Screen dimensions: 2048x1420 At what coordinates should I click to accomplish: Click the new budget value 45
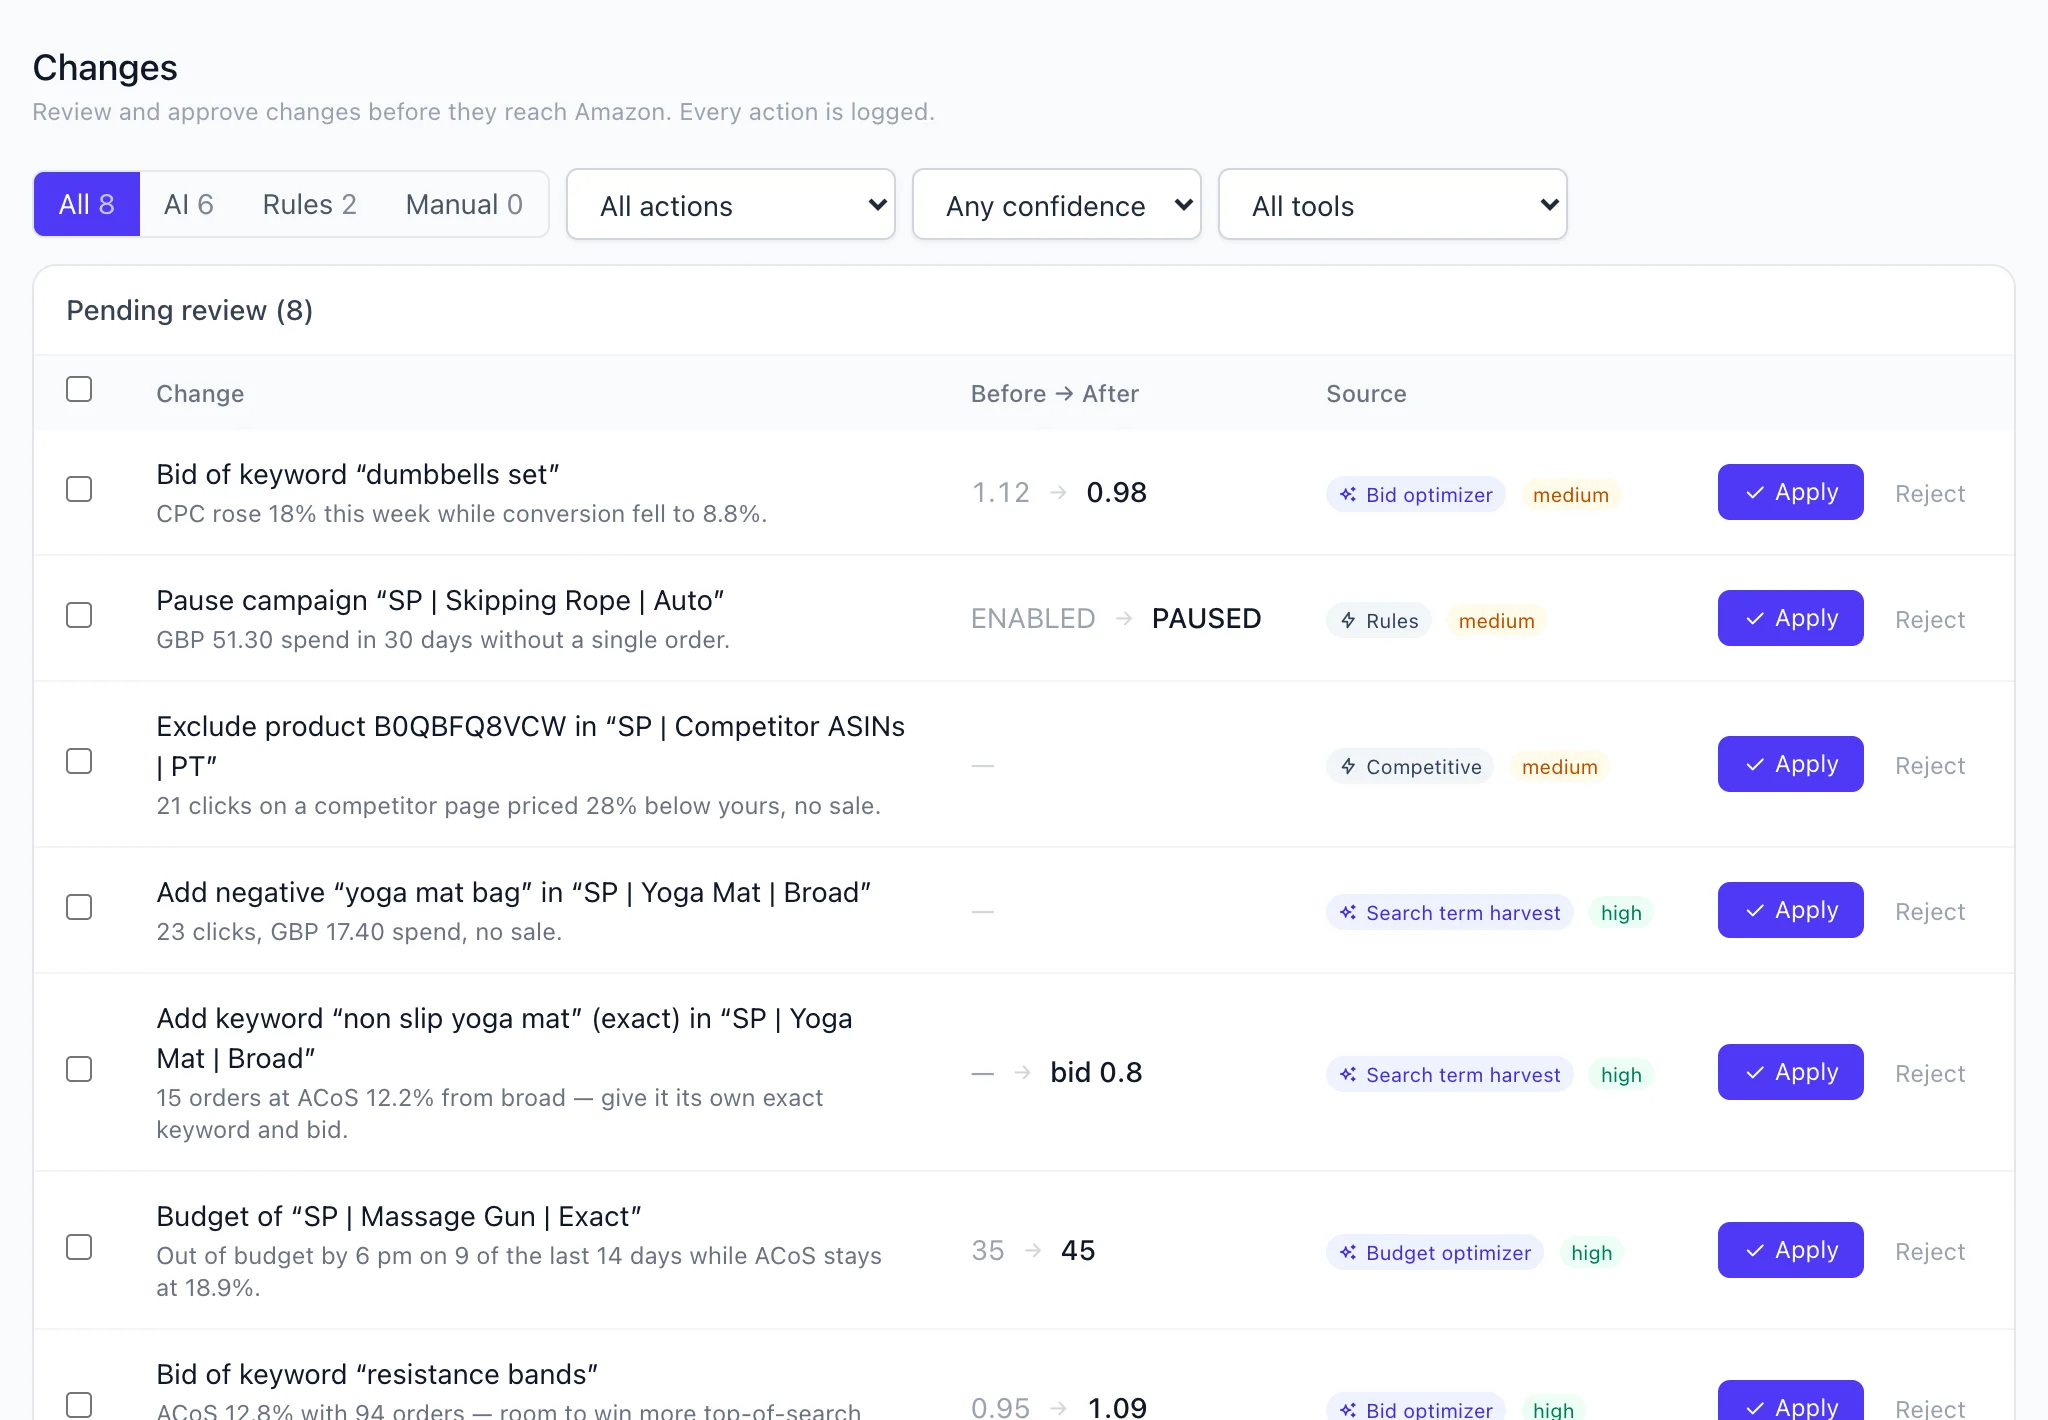coord(1077,1250)
